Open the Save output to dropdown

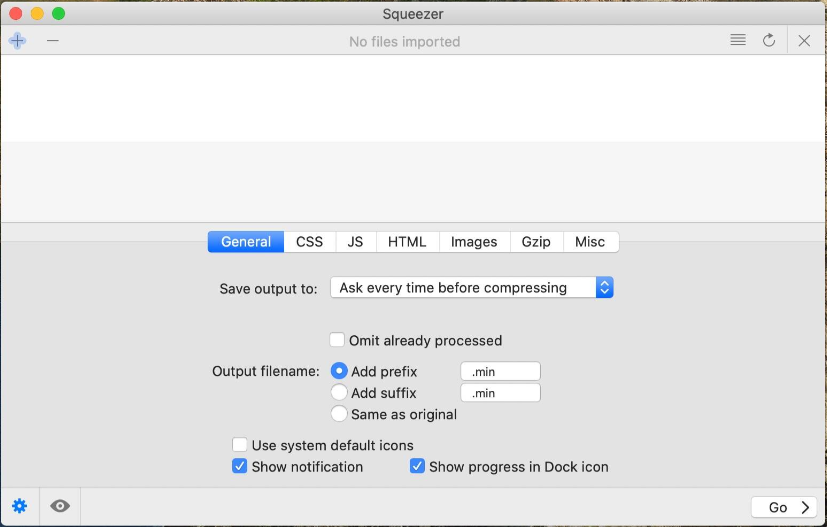pyautogui.click(x=472, y=288)
